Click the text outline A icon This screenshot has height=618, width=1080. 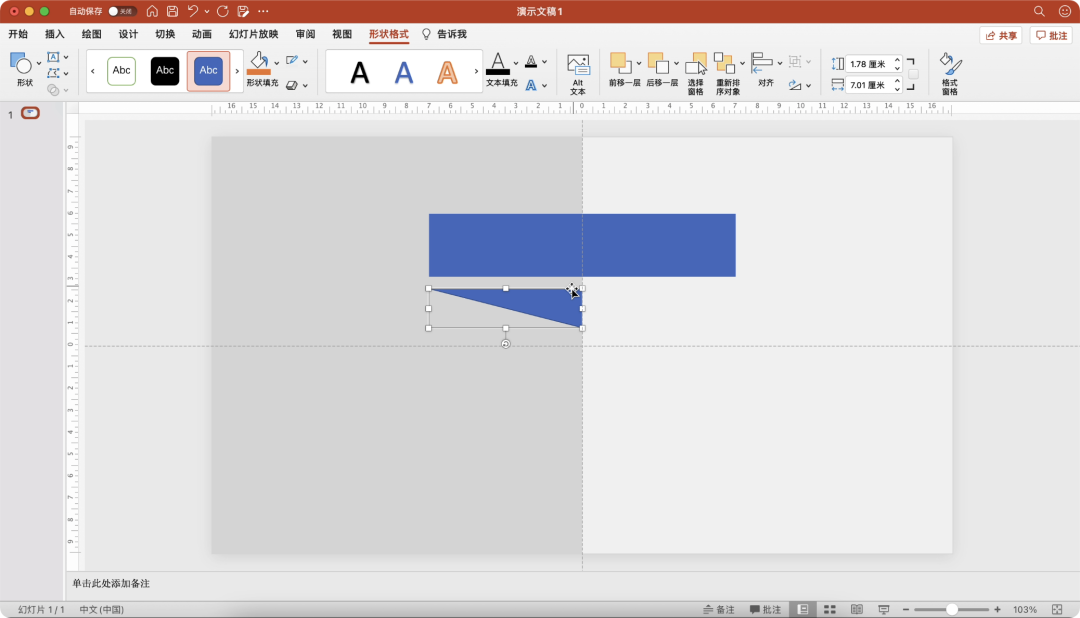[531, 61]
